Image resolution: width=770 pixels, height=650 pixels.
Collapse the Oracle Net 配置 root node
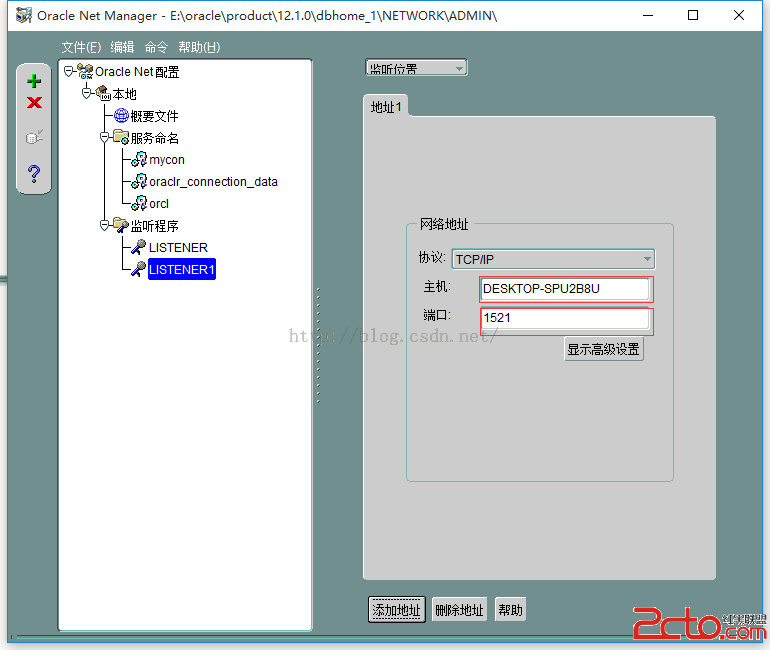69,72
